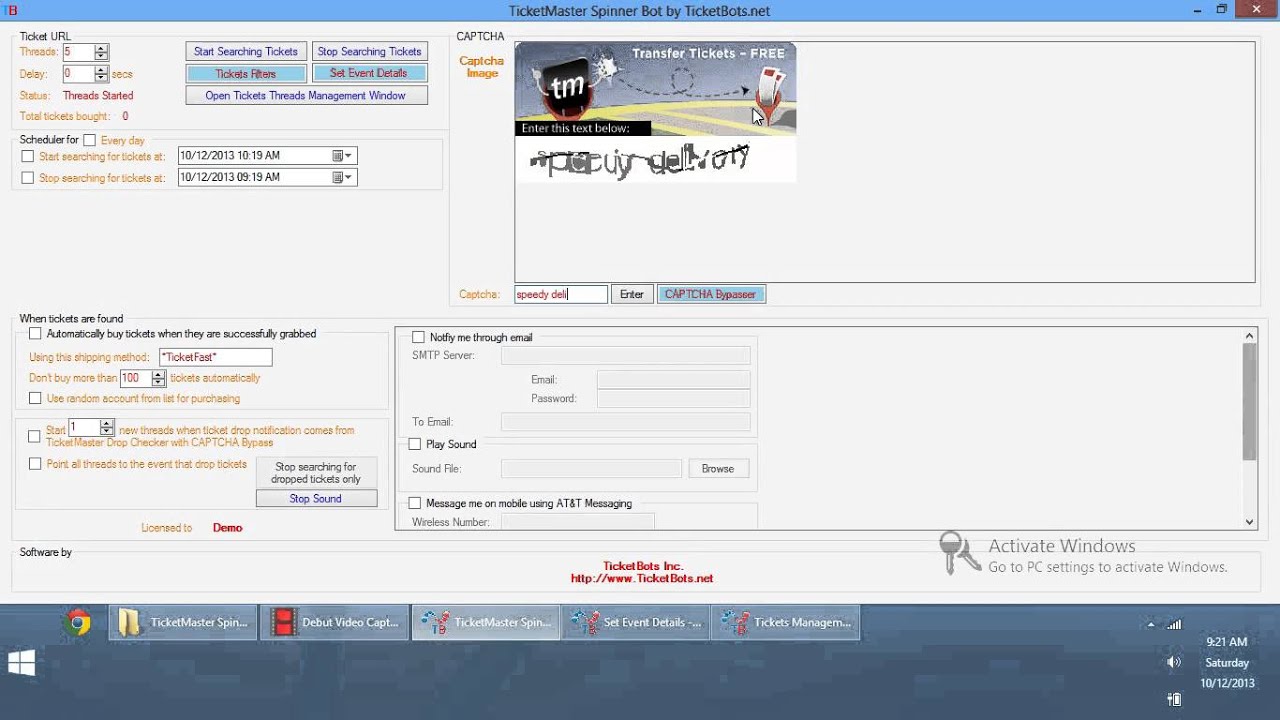Switch to Set Event Details taskbar window

636,622
